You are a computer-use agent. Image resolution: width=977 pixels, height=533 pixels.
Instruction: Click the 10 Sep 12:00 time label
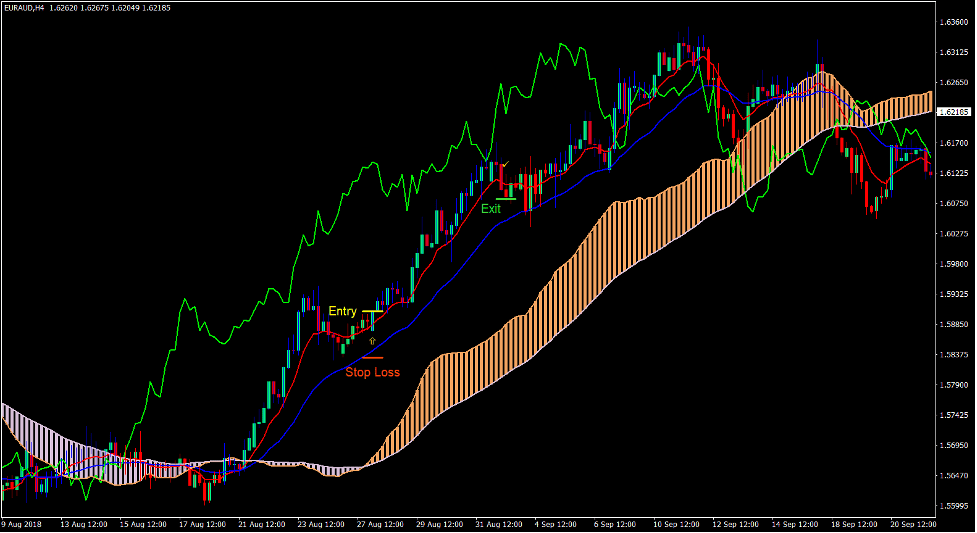(679, 524)
